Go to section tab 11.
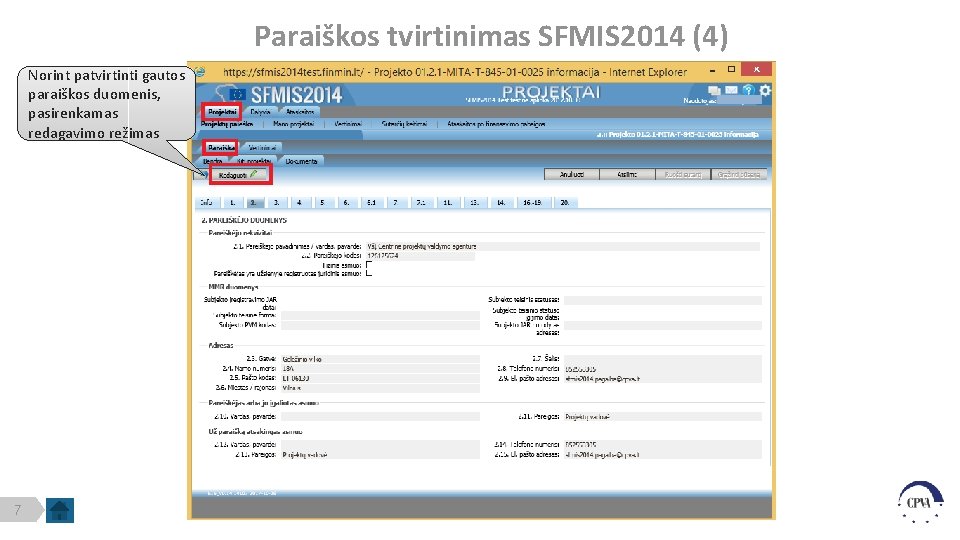This screenshot has width=960, height=540. tap(448, 202)
